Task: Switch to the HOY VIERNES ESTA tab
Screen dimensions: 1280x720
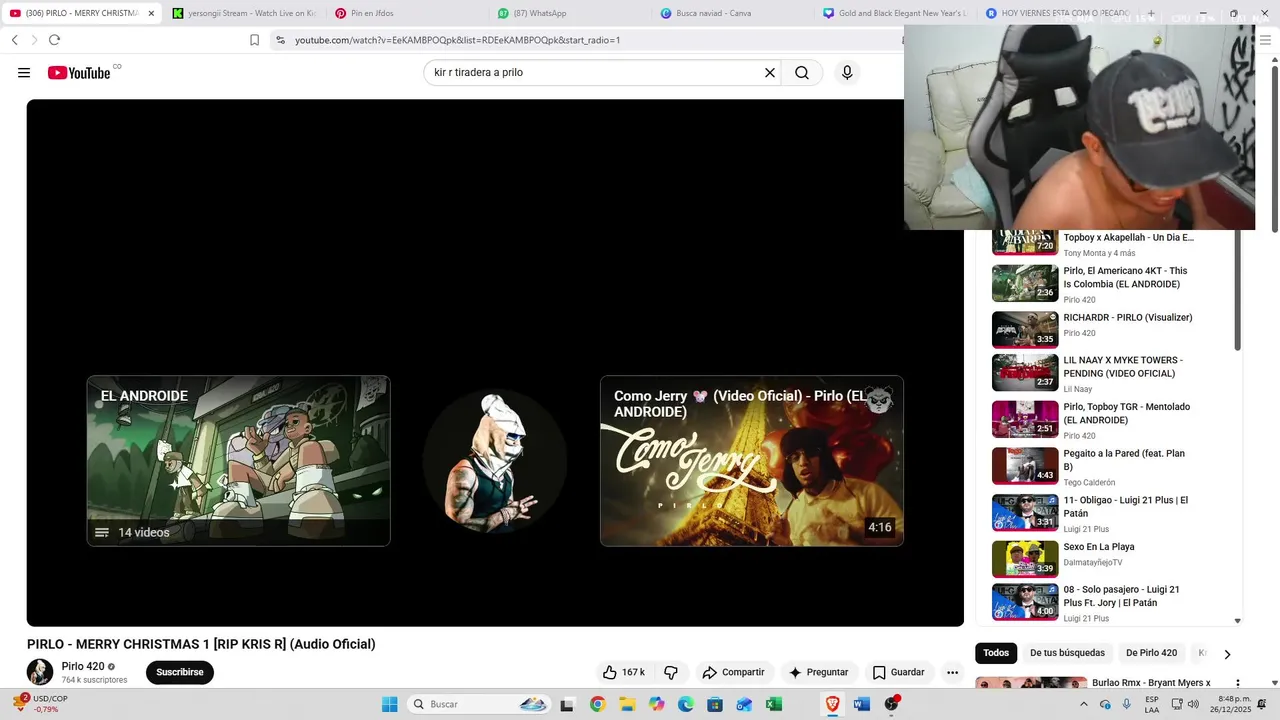Action: pyautogui.click(x=1057, y=13)
